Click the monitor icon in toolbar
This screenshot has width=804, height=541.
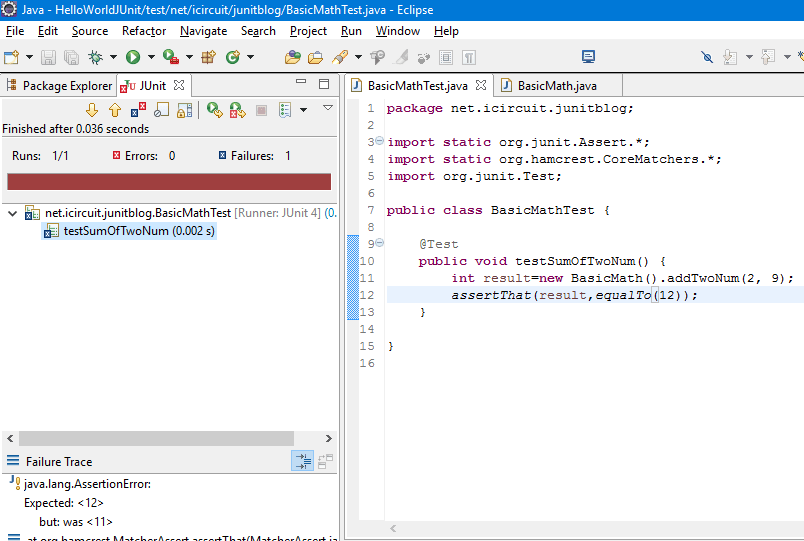(x=588, y=56)
